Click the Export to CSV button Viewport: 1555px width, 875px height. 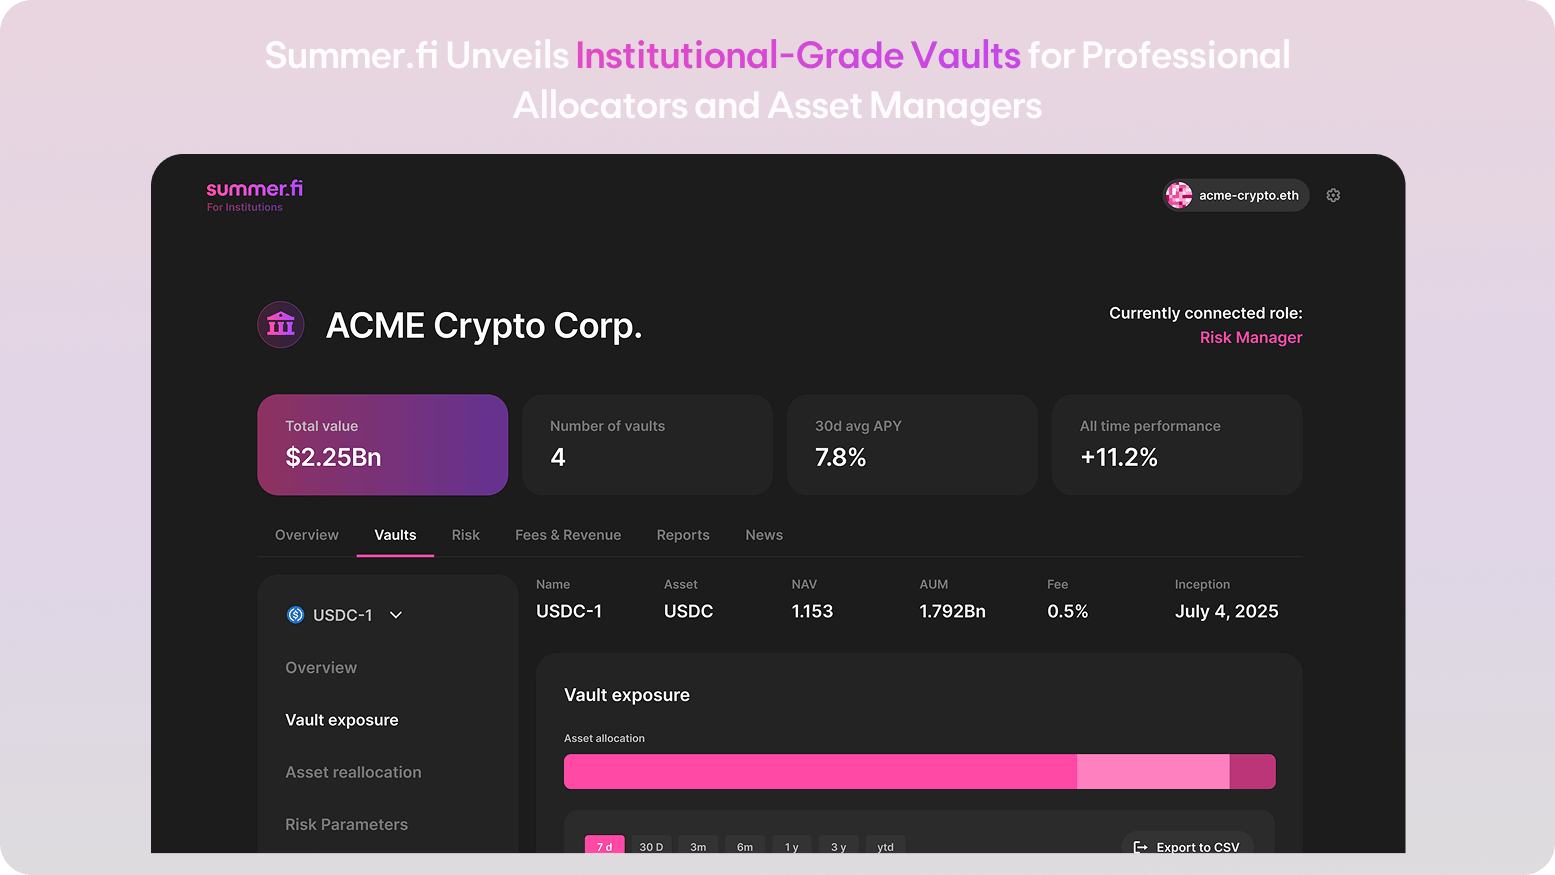[1187, 847]
